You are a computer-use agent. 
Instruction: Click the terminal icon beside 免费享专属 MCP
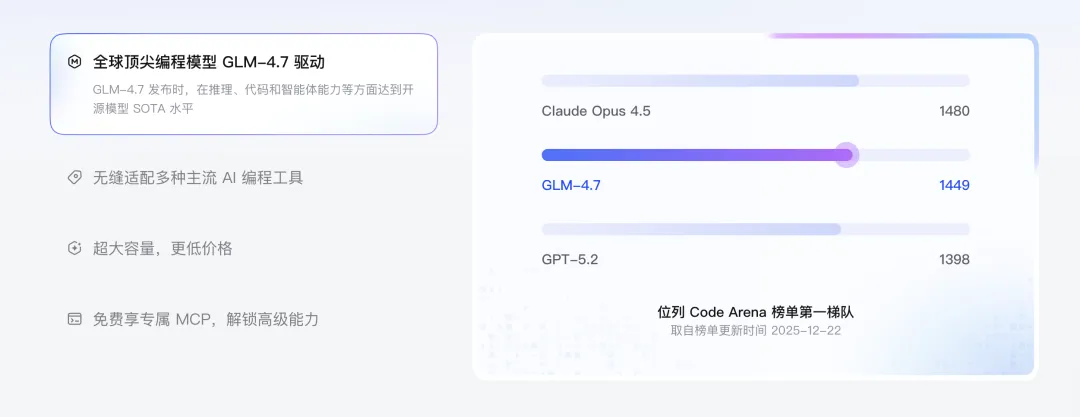click(74, 320)
